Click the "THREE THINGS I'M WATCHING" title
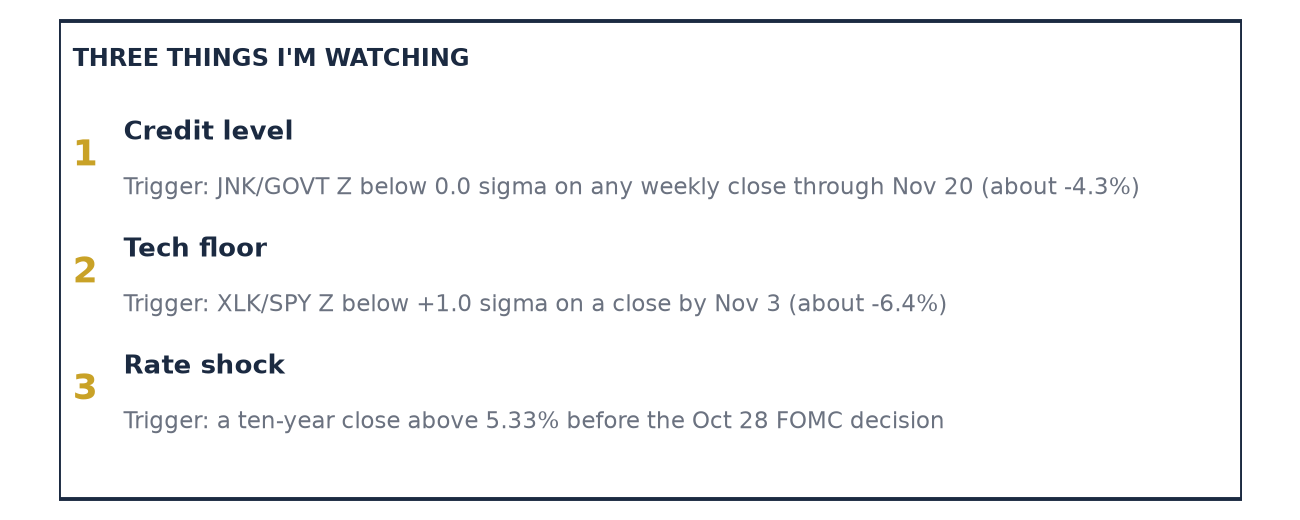This screenshot has width=1300, height=520. click(x=271, y=59)
